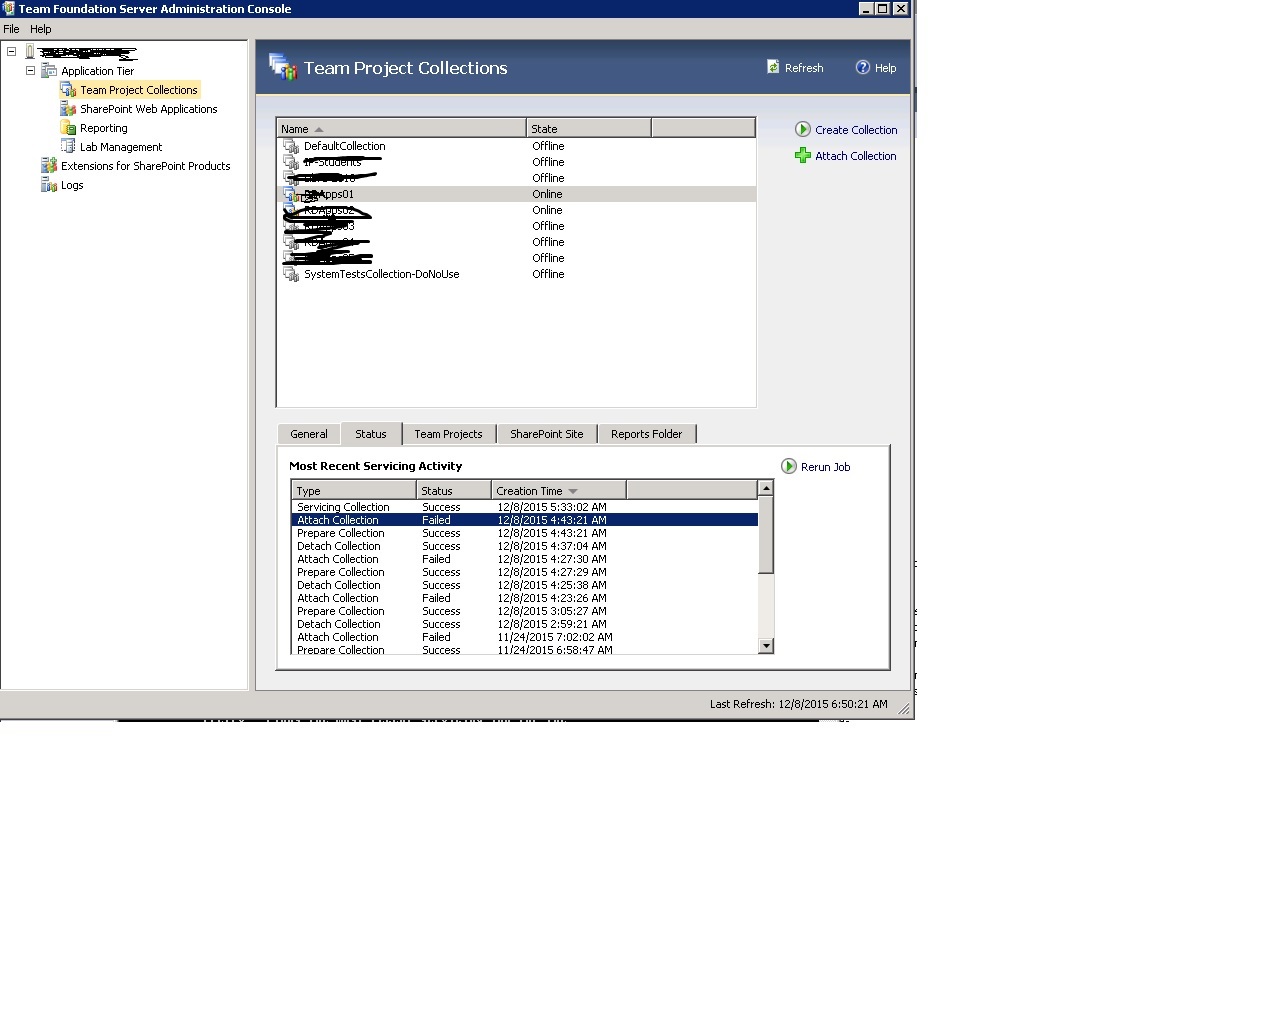Select Prepare Collection row at 4:27:29 AM
This screenshot has height=1024, width=1280.
pyautogui.click(x=525, y=572)
